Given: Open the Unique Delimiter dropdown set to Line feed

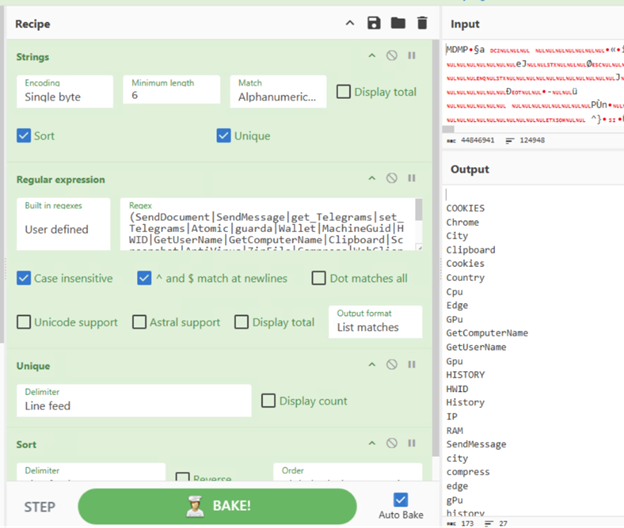Looking at the screenshot, I should [x=134, y=400].
